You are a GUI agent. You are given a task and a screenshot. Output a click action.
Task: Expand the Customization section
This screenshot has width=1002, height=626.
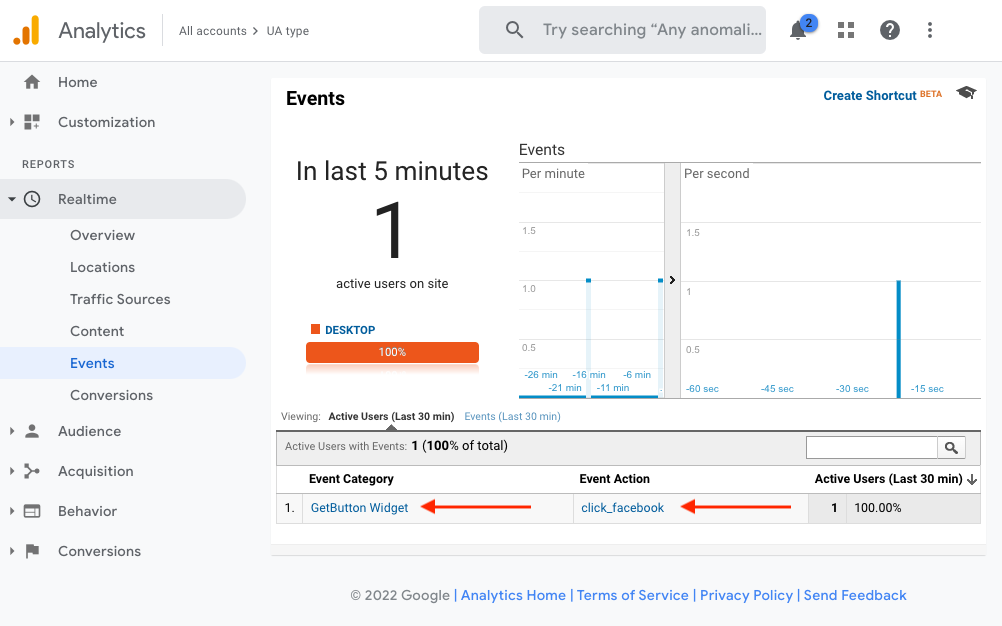13,122
